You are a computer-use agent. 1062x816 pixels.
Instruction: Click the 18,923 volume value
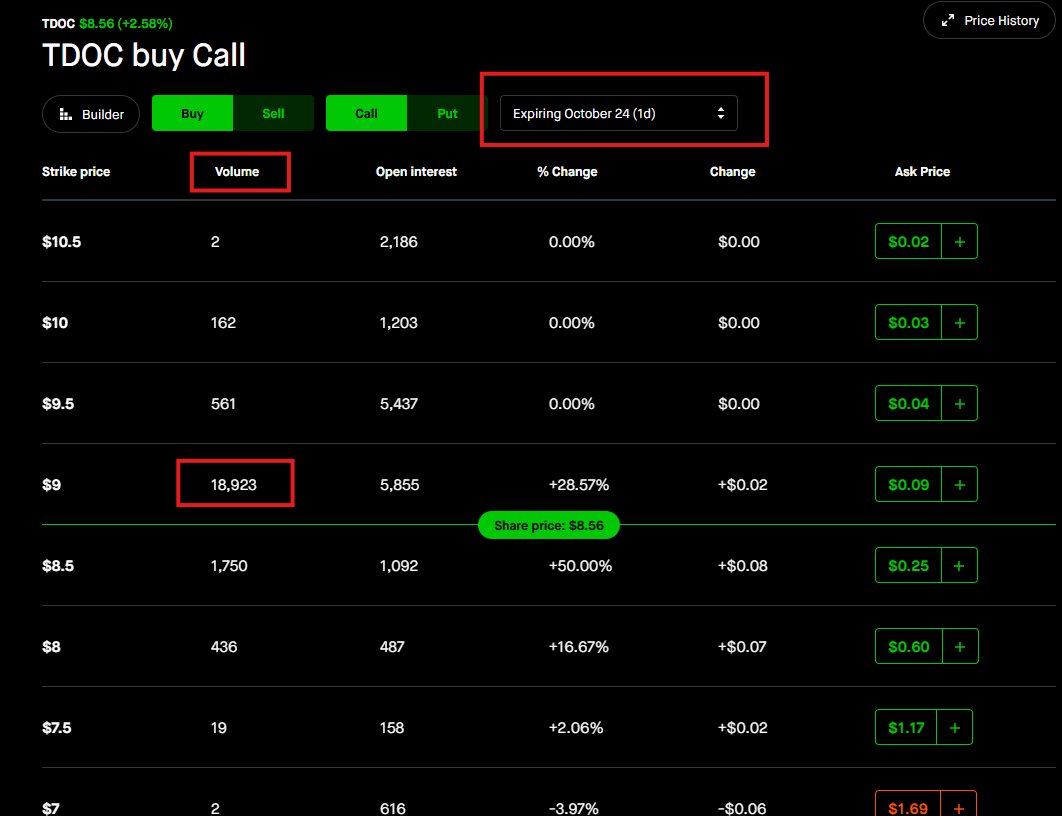point(234,484)
